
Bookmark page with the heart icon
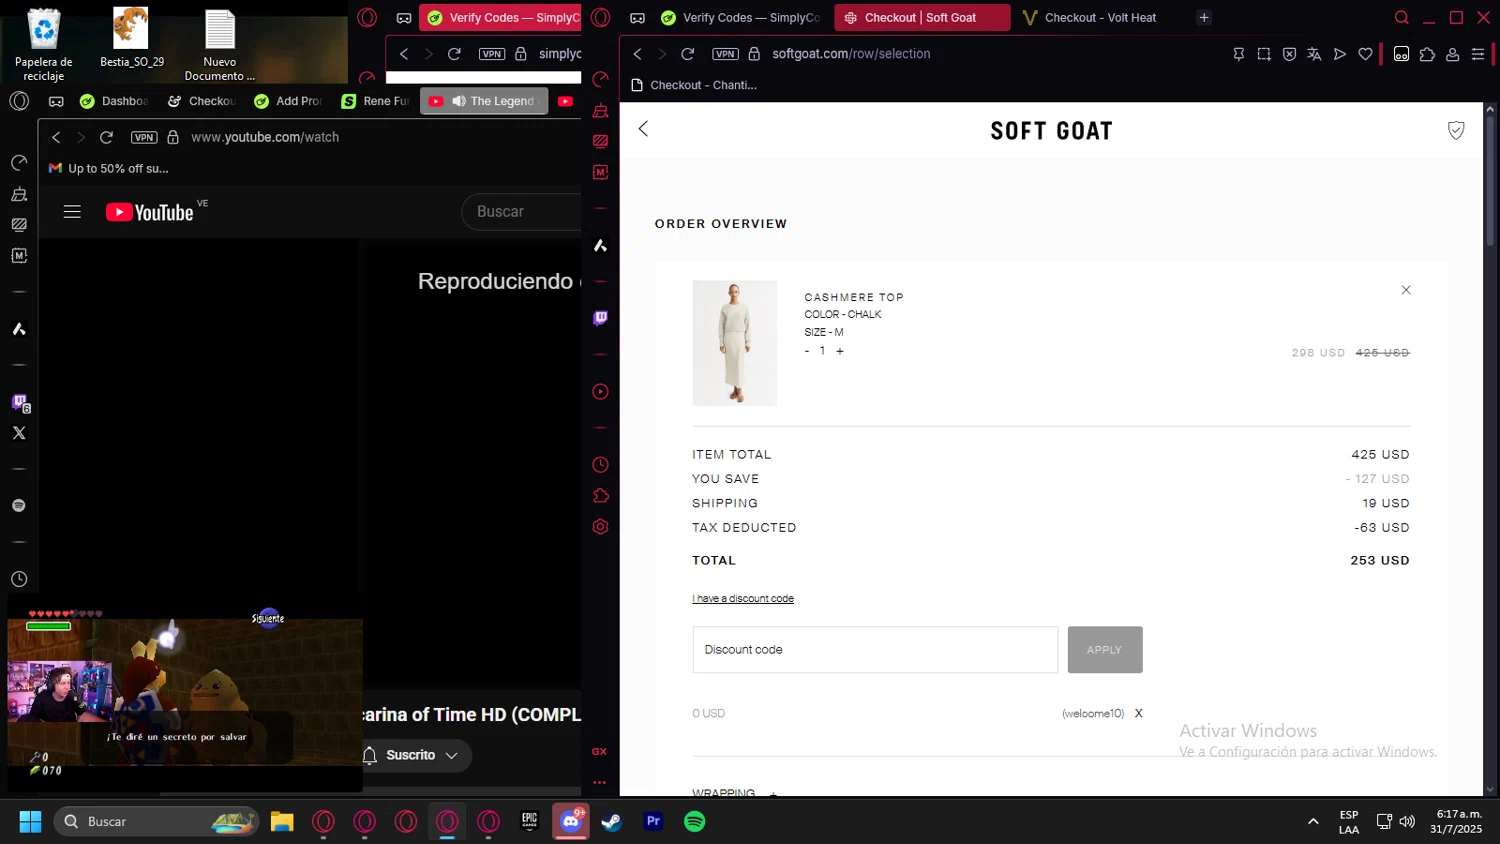pyautogui.click(x=1365, y=54)
